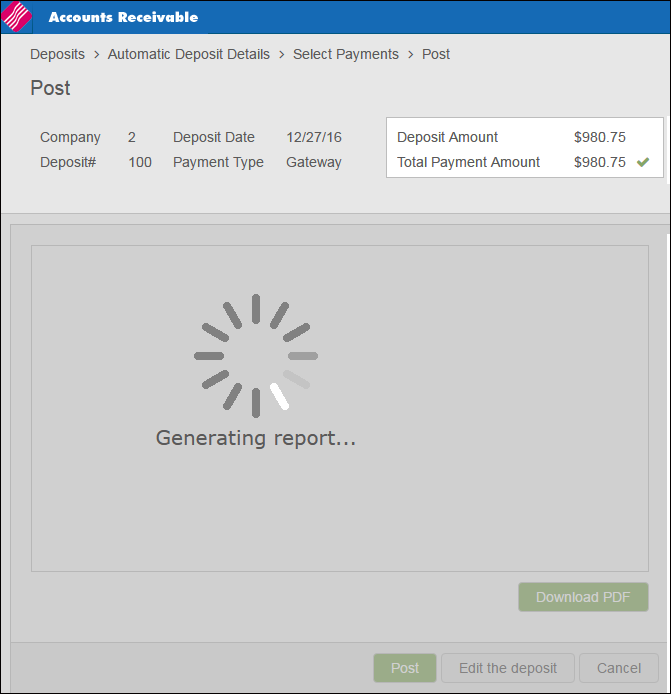This screenshot has width=671, height=694.
Task: Select the Deposit Amount value $980.75
Action: pos(600,137)
